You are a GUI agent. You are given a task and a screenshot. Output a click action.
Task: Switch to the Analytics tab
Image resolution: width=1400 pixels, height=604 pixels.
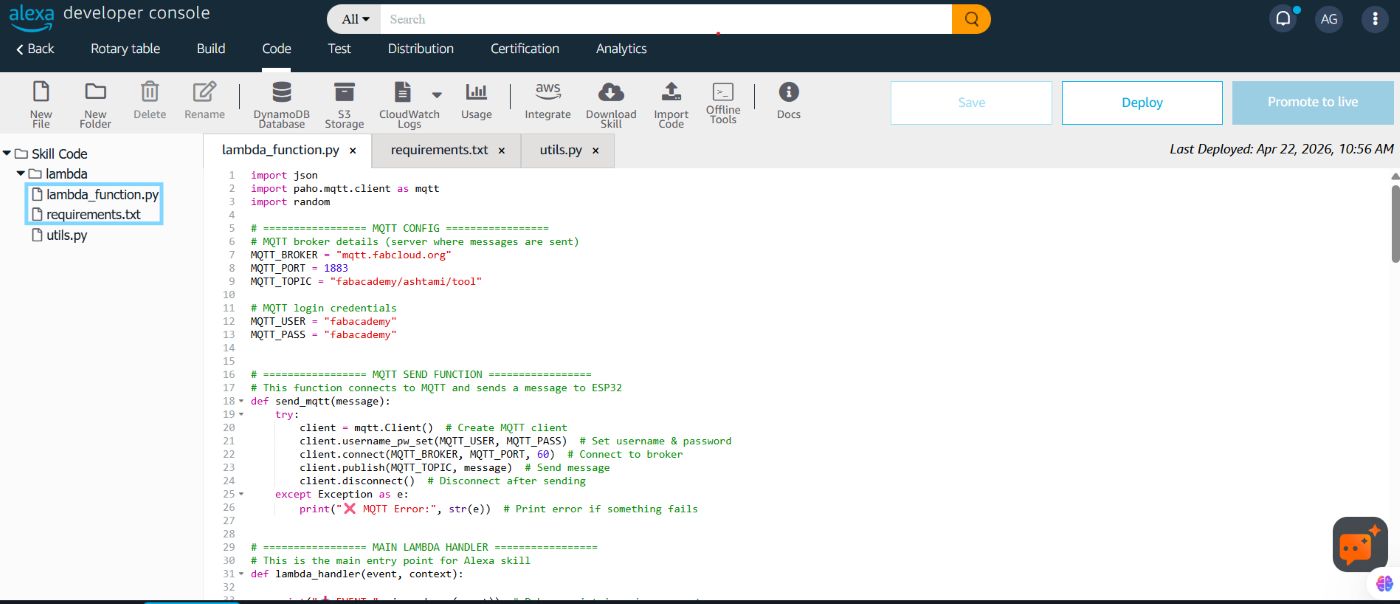tap(622, 48)
